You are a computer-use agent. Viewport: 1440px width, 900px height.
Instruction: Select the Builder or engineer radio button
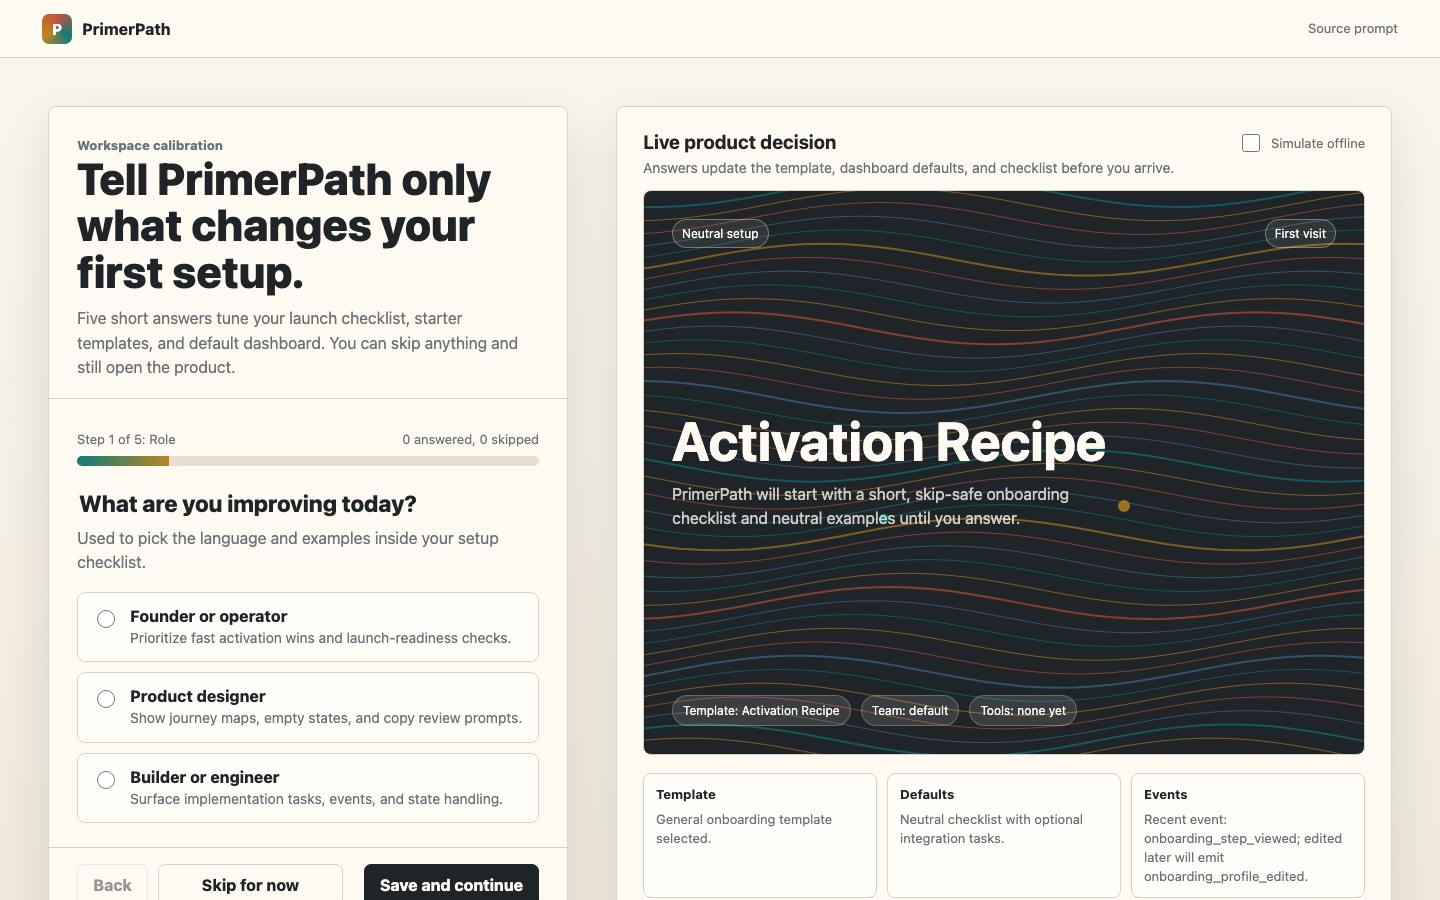[x=106, y=780]
